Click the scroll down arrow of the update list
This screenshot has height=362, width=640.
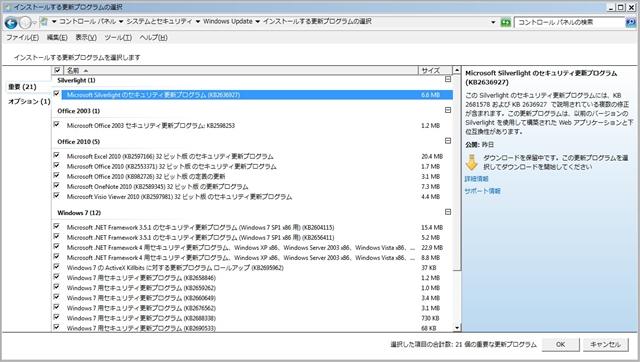pyautogui.click(x=457, y=327)
